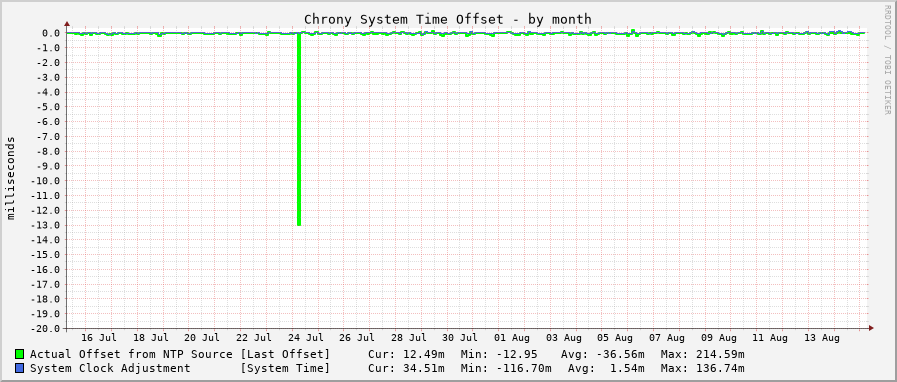Screen dimensions: 897x382
Task: Click the '01 Aug' x-axis label
Action: (512, 338)
